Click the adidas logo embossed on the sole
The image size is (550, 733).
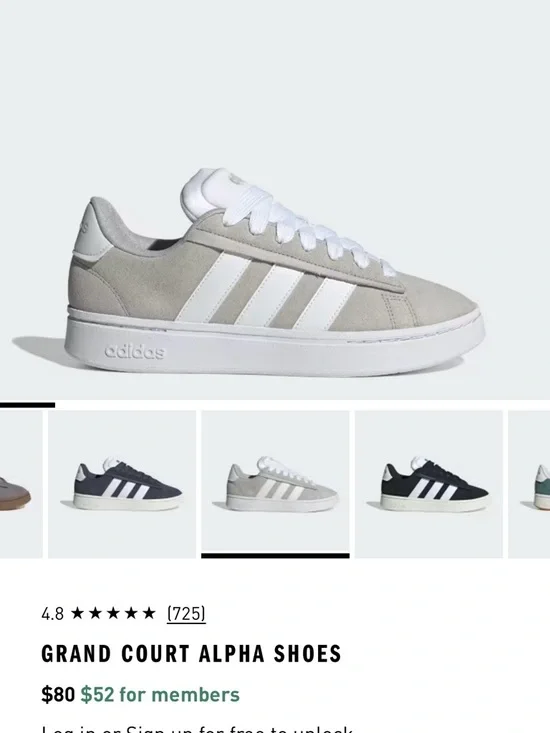135,351
